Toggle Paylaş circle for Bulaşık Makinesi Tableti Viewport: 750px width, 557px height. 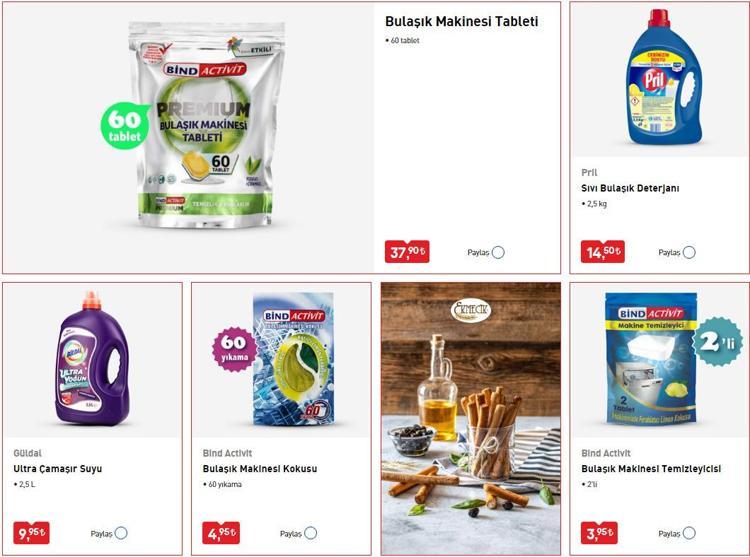click(498, 252)
